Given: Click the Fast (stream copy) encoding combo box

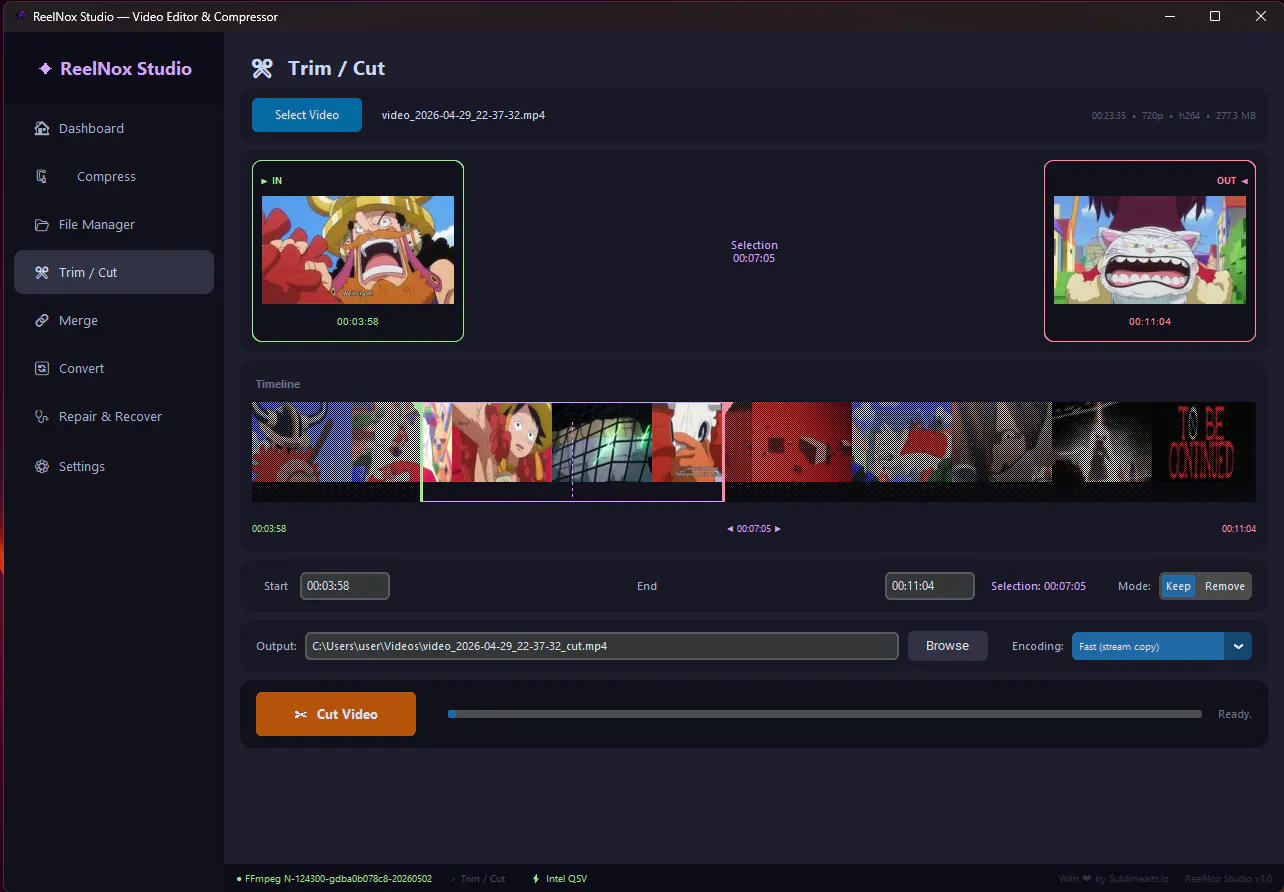Looking at the screenshot, I should 1161,646.
